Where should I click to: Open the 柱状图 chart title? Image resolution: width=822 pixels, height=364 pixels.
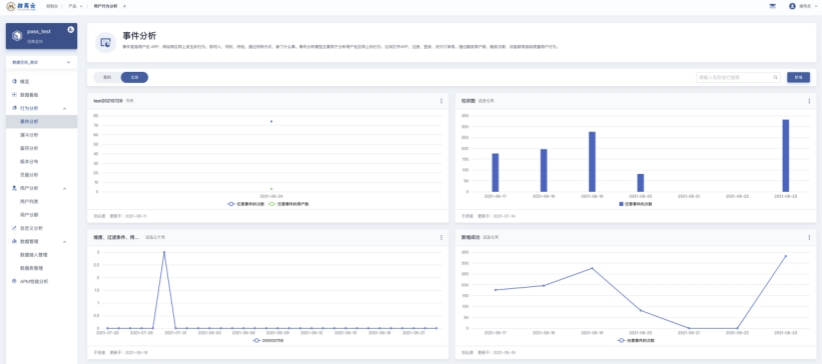click(x=468, y=101)
